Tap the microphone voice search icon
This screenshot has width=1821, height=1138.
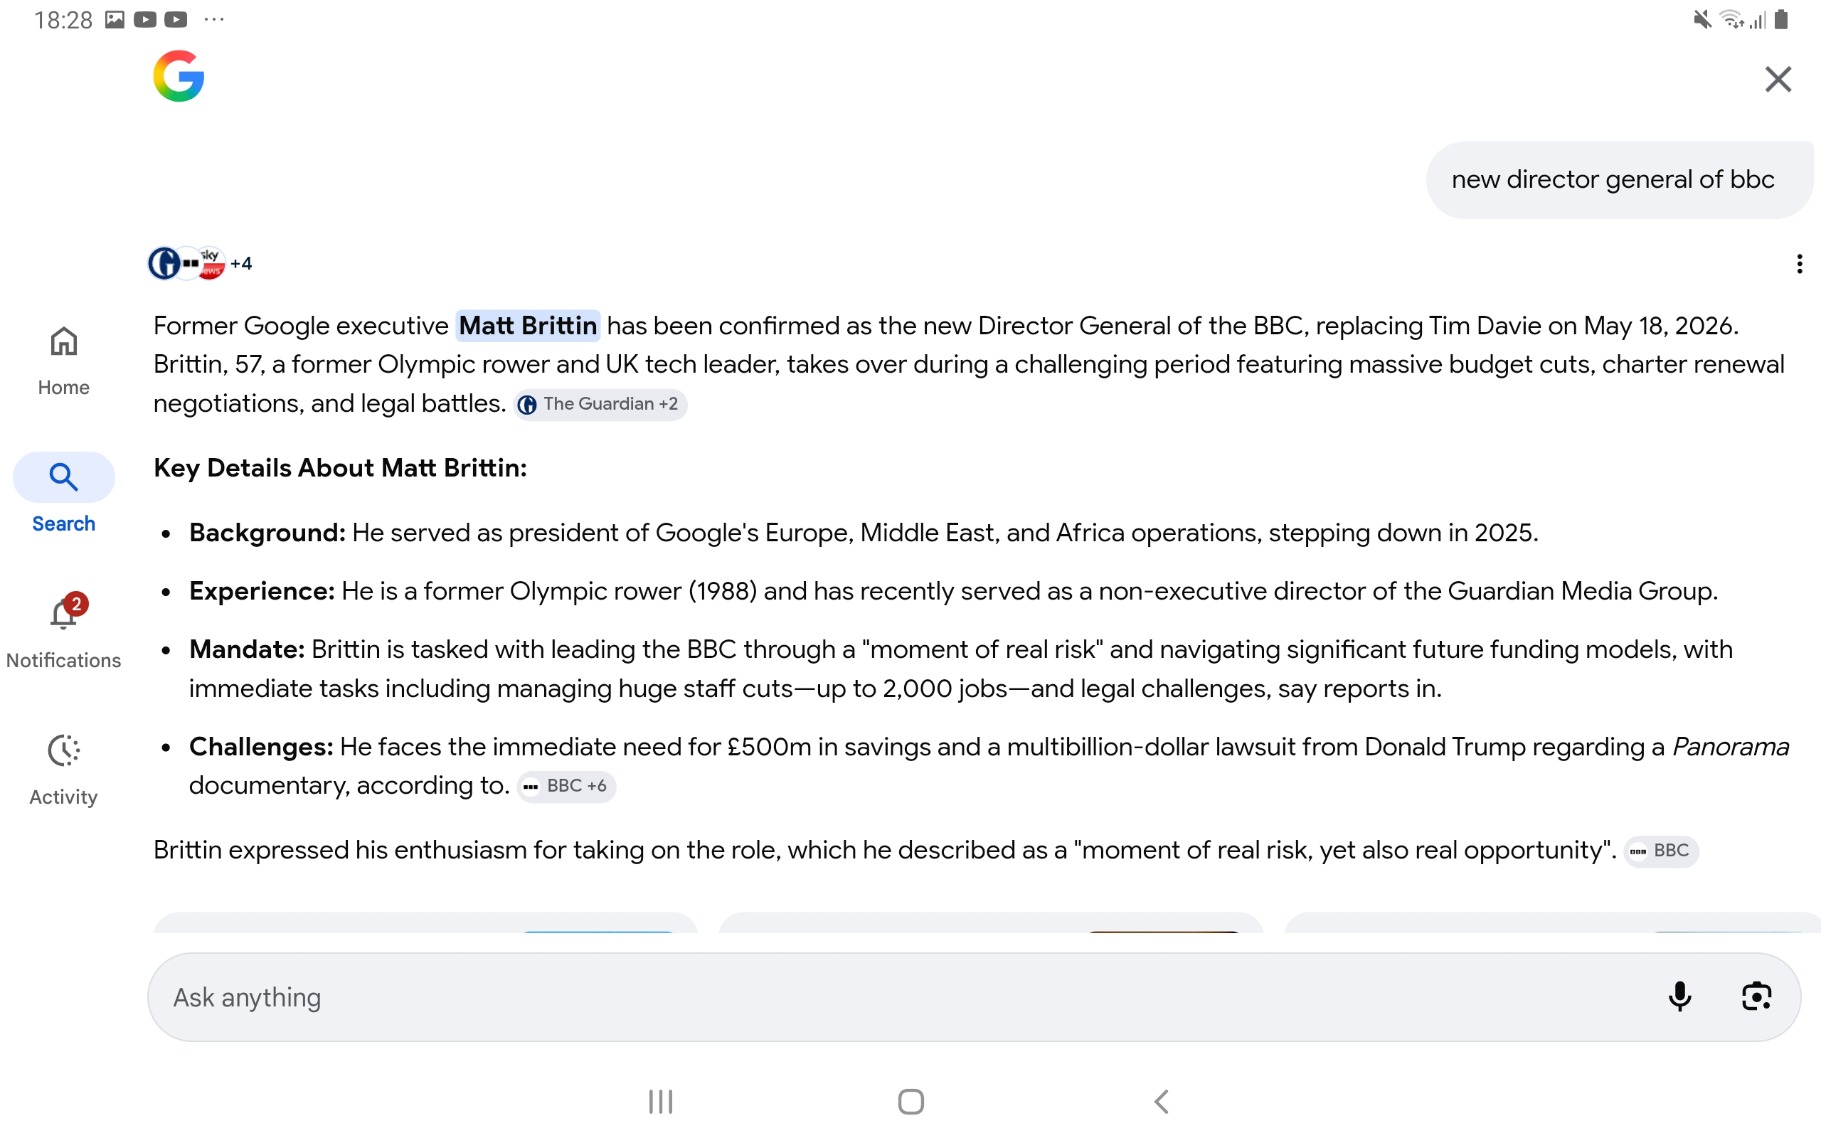[x=1680, y=996]
